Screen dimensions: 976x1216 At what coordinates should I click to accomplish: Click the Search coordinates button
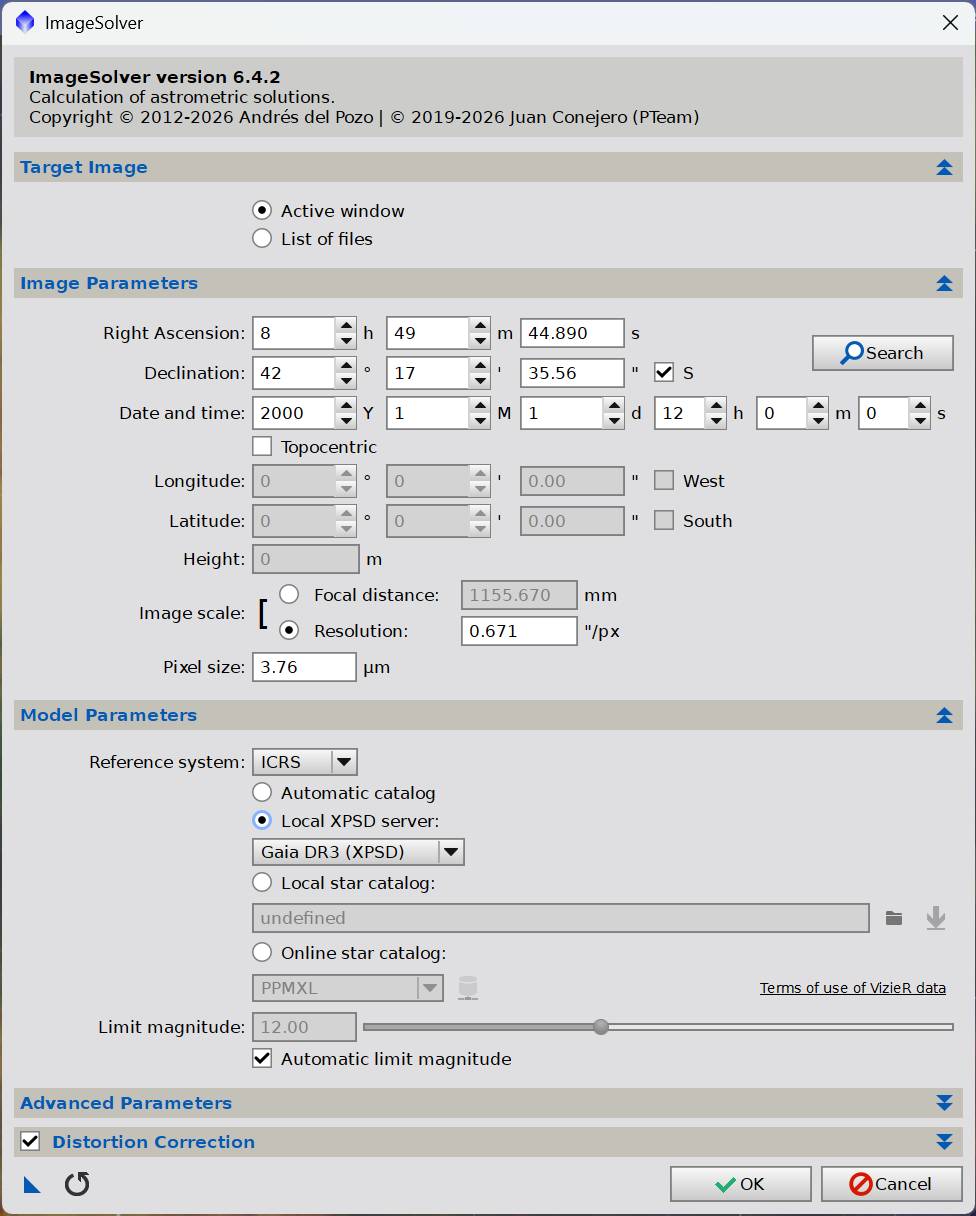pos(883,353)
